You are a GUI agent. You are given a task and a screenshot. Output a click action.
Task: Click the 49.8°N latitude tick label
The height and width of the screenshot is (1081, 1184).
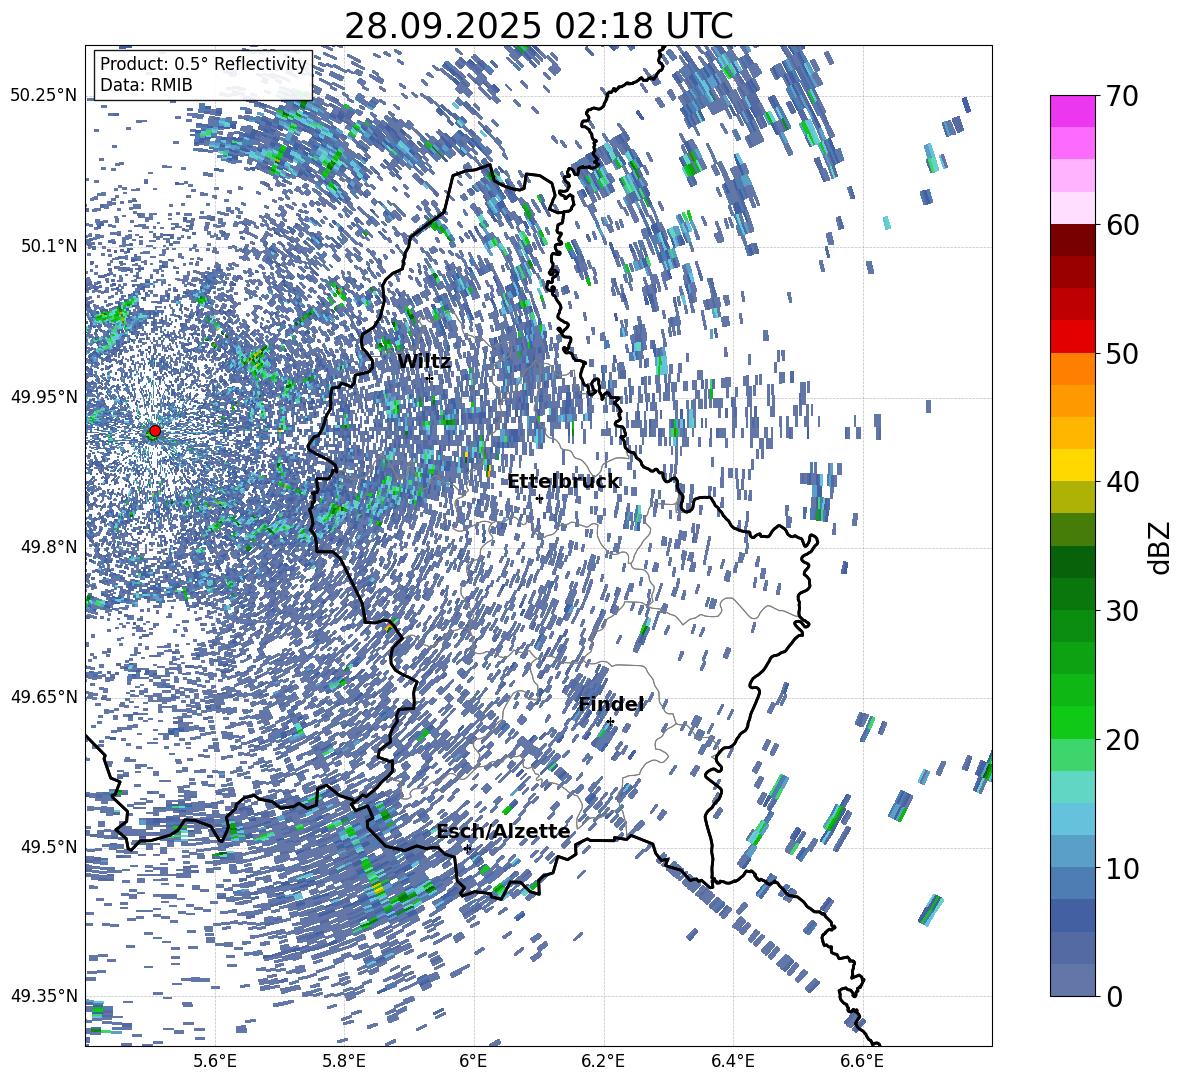50,547
